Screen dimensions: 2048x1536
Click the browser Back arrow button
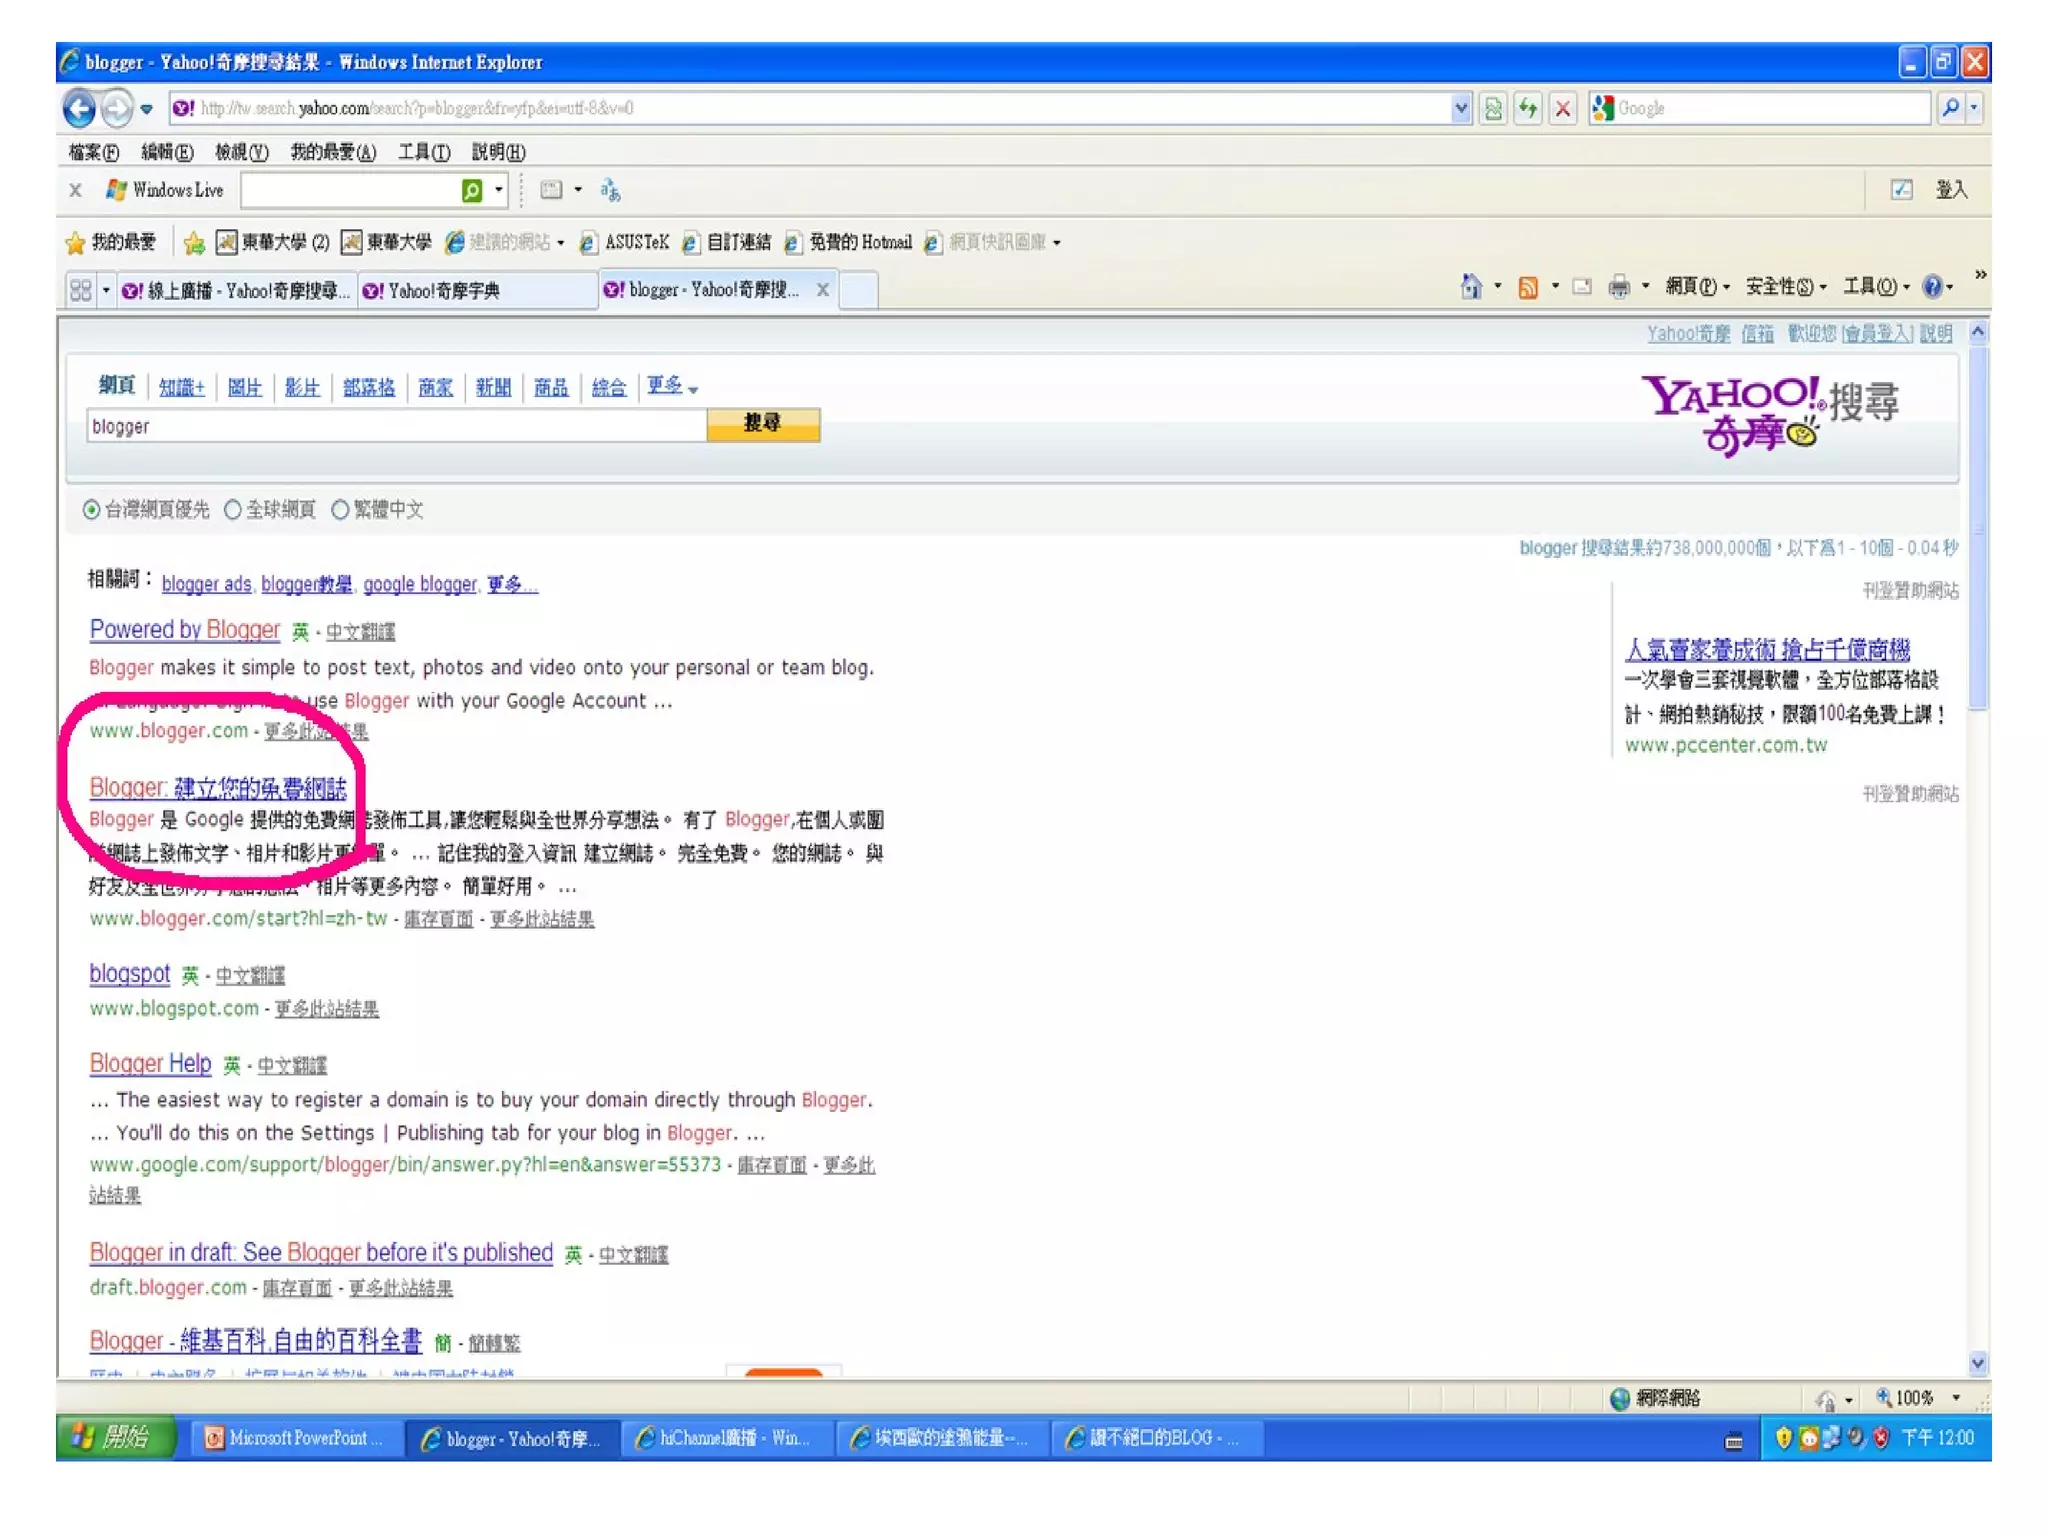pos(79,108)
